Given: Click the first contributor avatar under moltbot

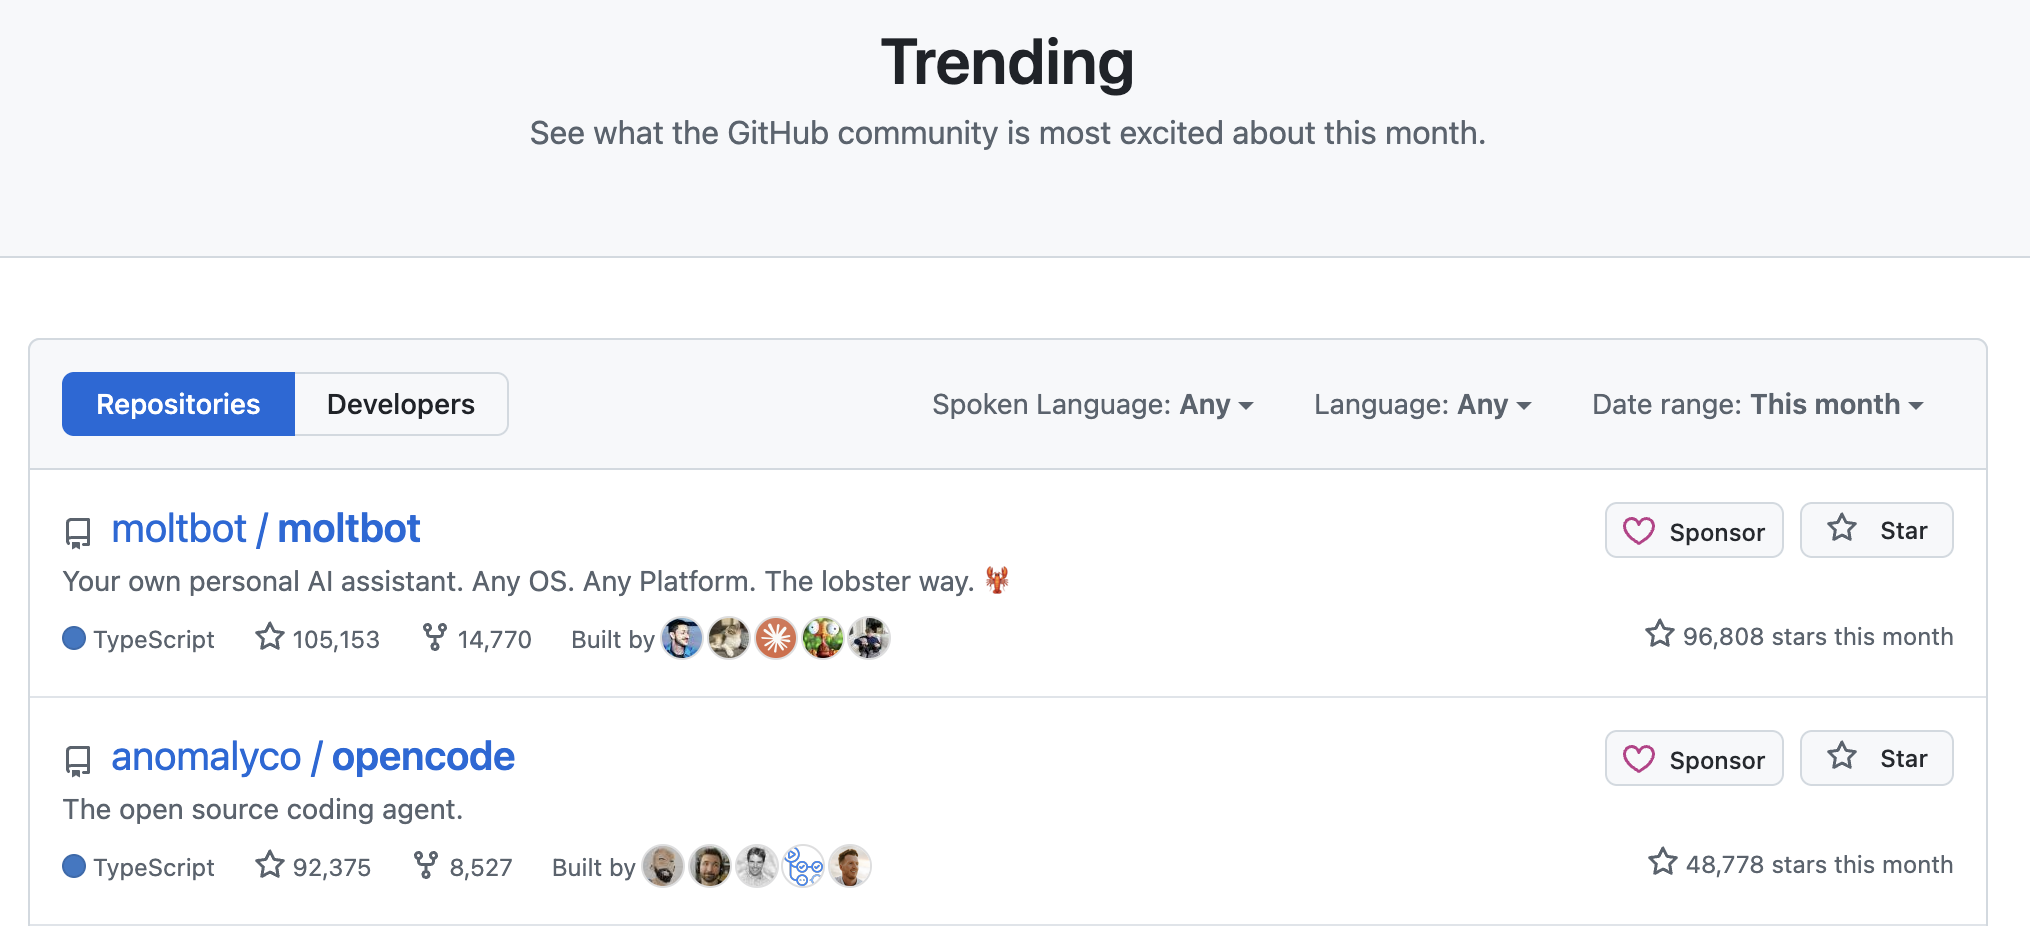Looking at the screenshot, I should click(x=682, y=638).
